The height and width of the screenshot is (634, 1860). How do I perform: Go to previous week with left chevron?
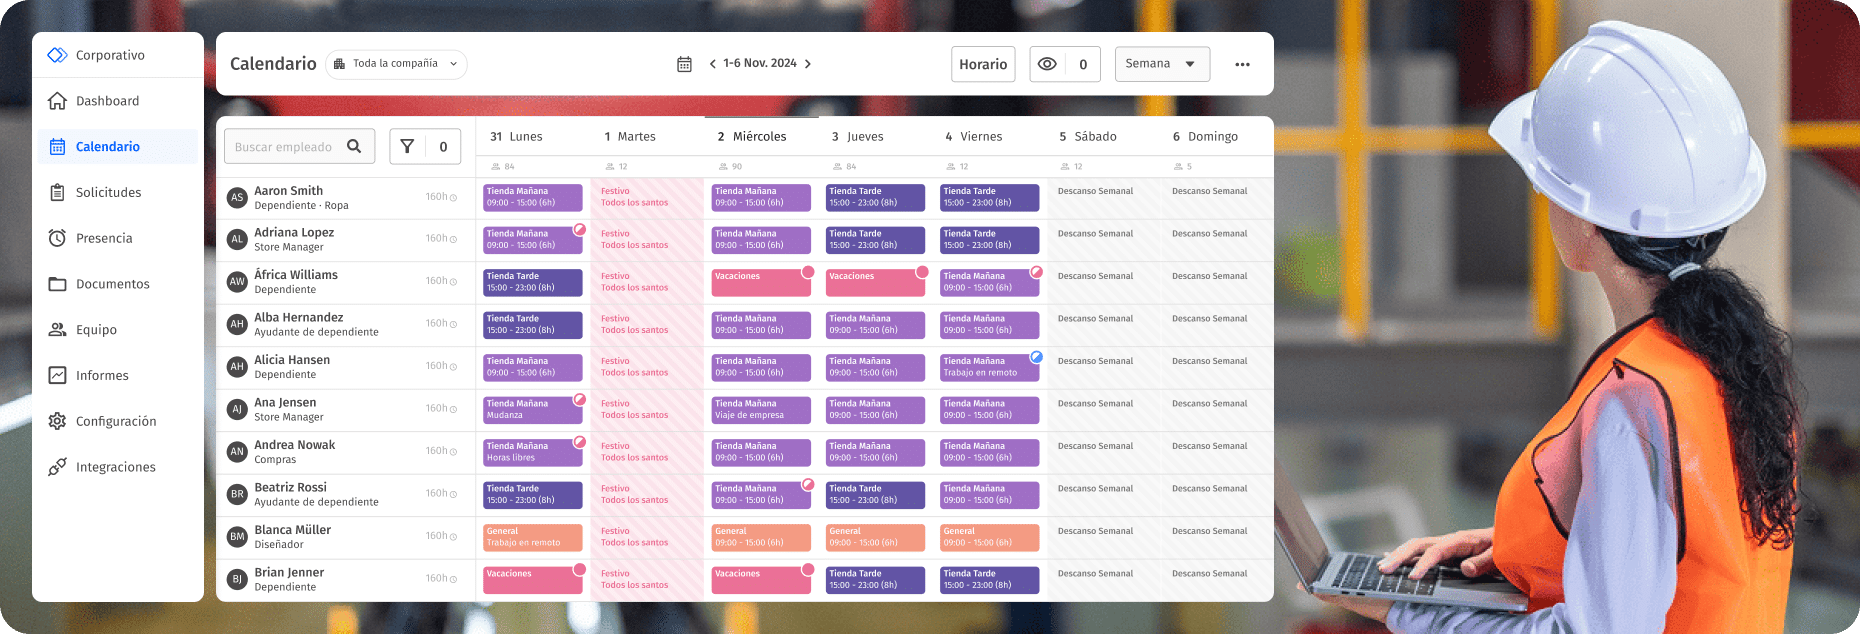click(x=712, y=64)
